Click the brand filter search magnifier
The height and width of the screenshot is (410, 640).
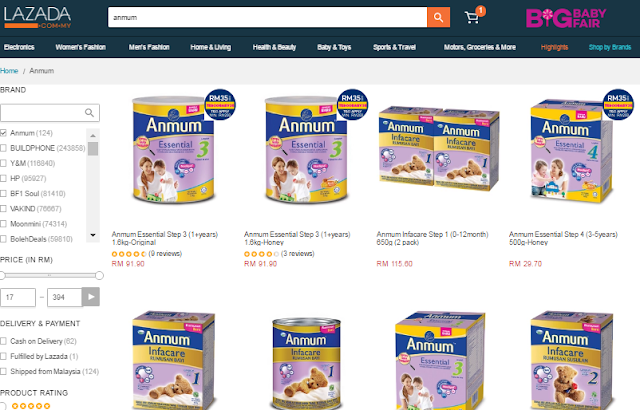pyautogui.click(x=89, y=113)
